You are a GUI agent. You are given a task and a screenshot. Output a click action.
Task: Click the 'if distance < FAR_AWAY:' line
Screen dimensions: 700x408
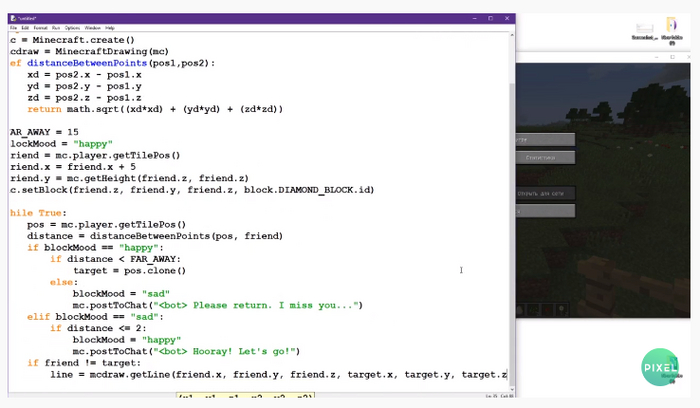[115, 259]
